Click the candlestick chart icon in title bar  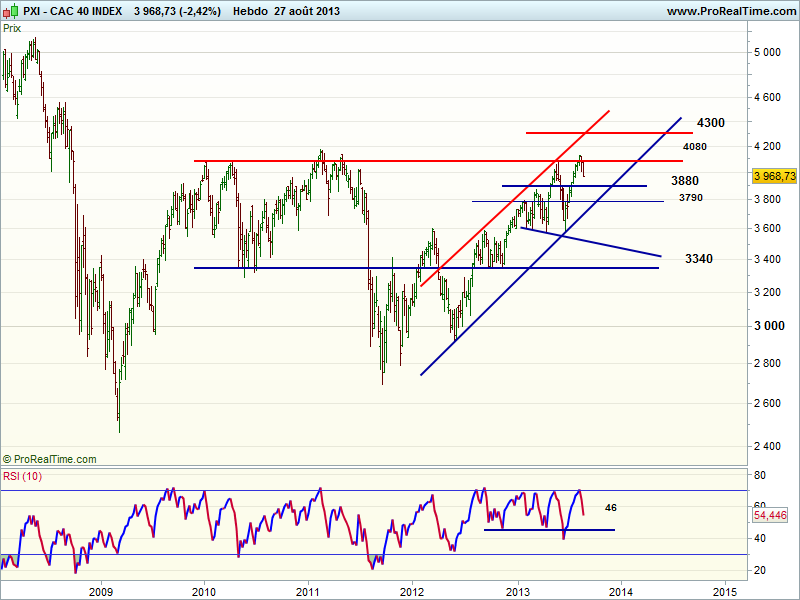tap(10, 11)
